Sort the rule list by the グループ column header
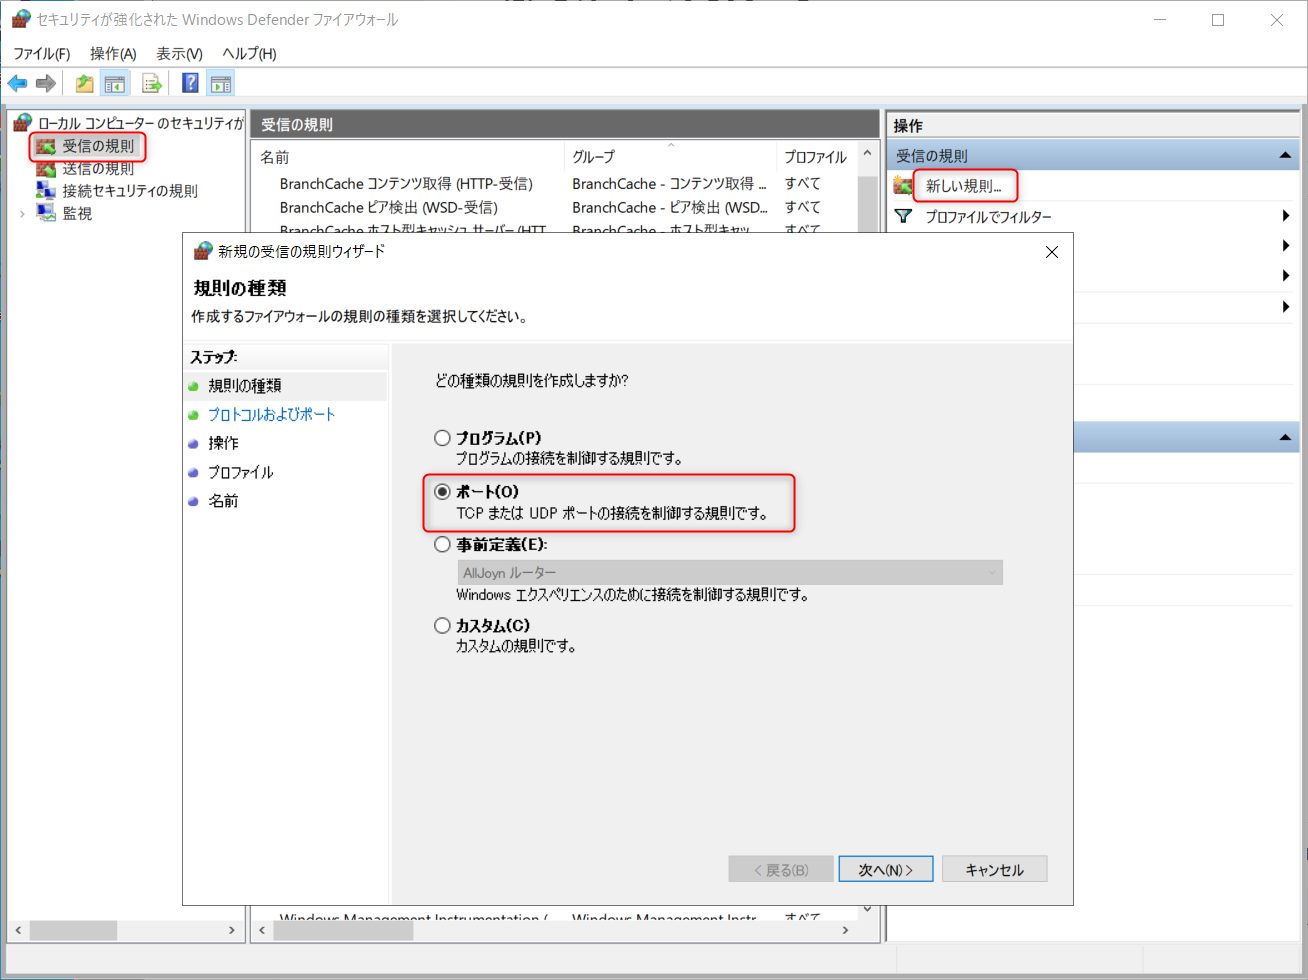 click(x=670, y=157)
